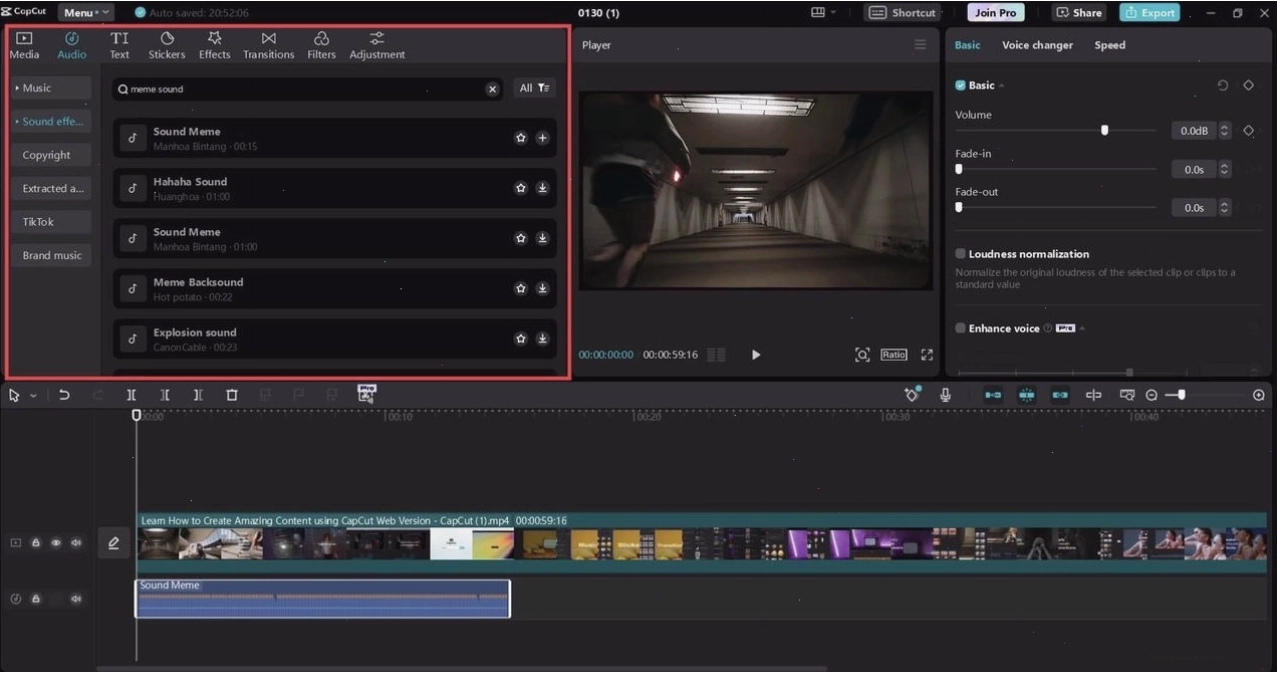Open the All filter dropdown
The height and width of the screenshot is (674, 1277).
click(535, 89)
